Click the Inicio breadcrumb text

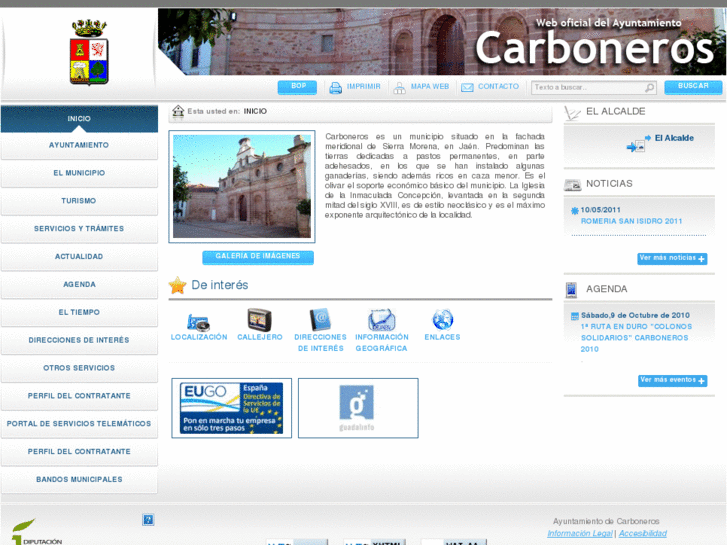(255, 111)
